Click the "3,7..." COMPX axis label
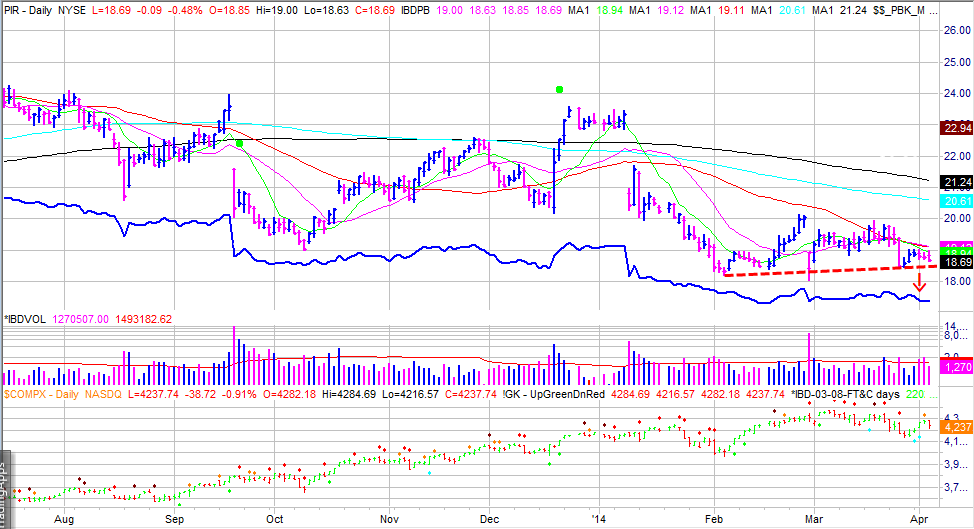 click(955, 488)
